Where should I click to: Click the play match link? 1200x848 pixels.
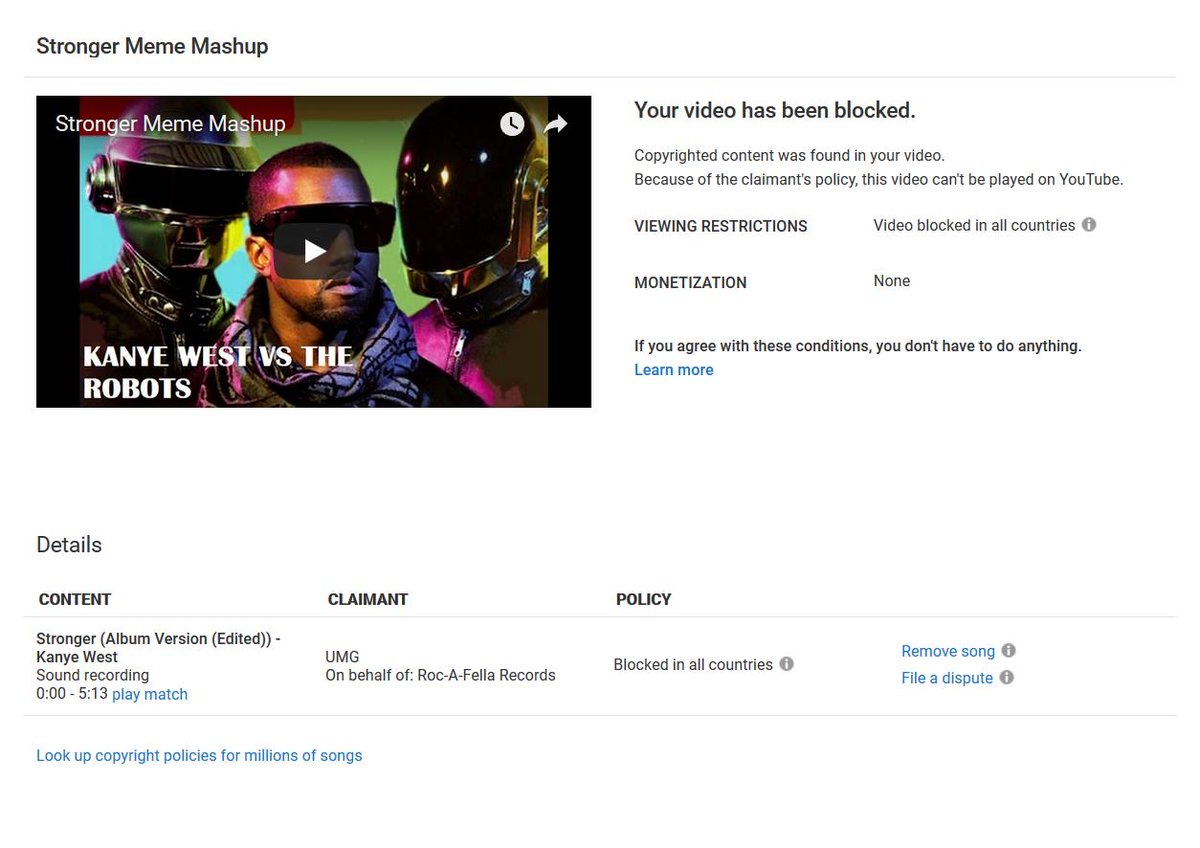pyautogui.click(x=150, y=694)
